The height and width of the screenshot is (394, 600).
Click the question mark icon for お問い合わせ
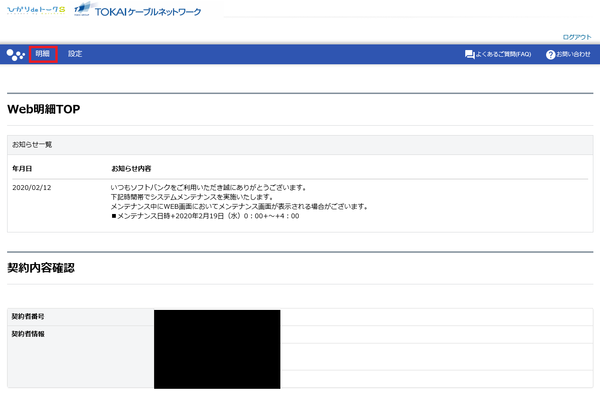tap(550, 54)
